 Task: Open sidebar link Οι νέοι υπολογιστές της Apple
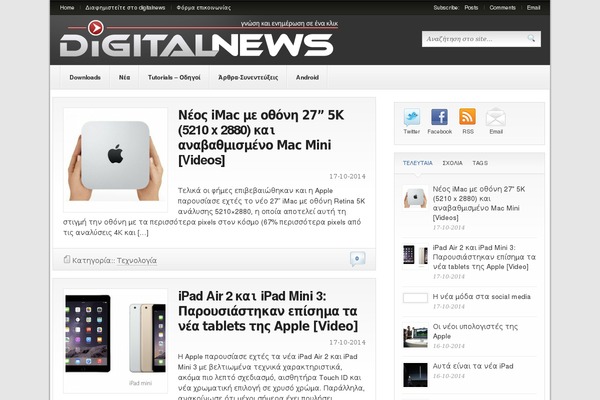coord(475,331)
